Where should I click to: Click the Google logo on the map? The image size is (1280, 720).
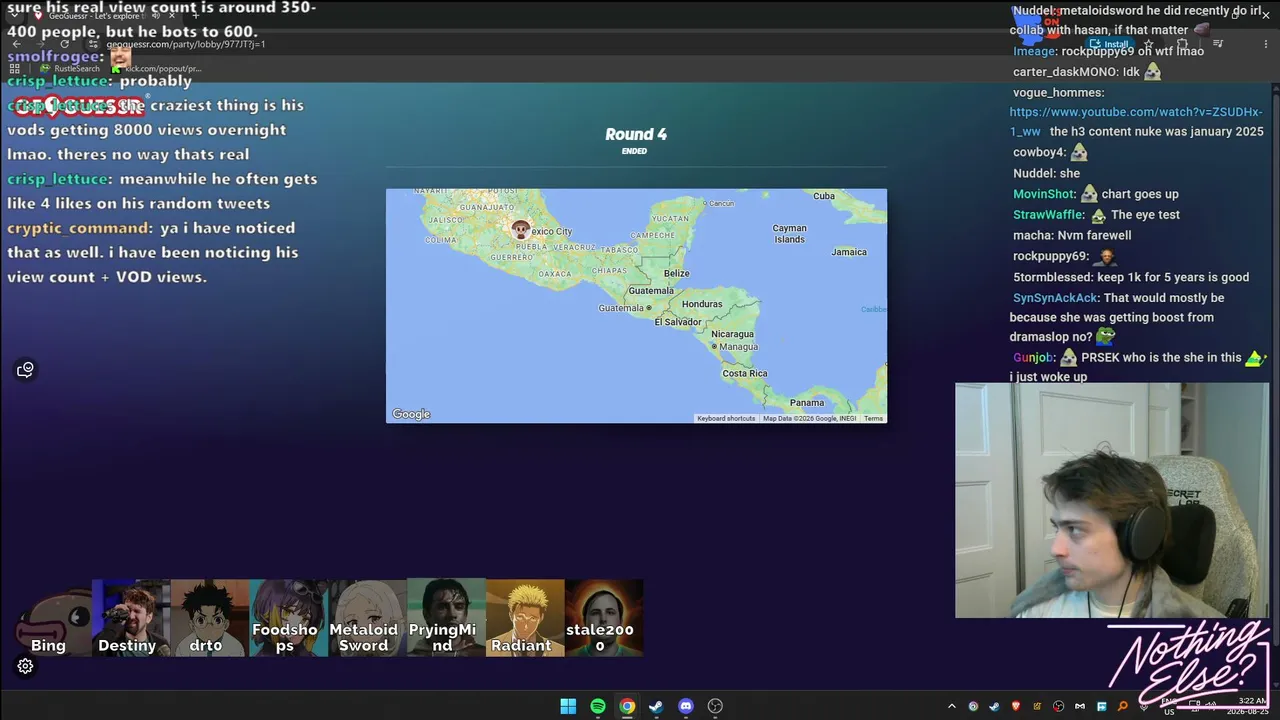pos(411,414)
